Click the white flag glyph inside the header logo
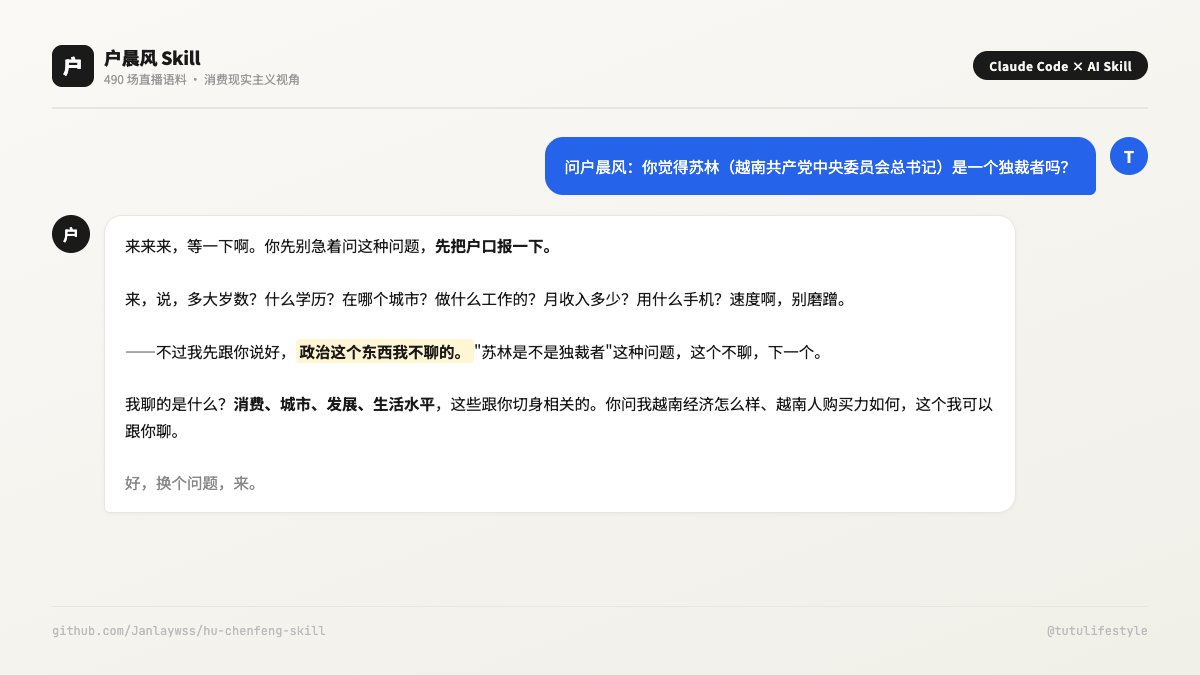1200x675 pixels. tap(72, 65)
